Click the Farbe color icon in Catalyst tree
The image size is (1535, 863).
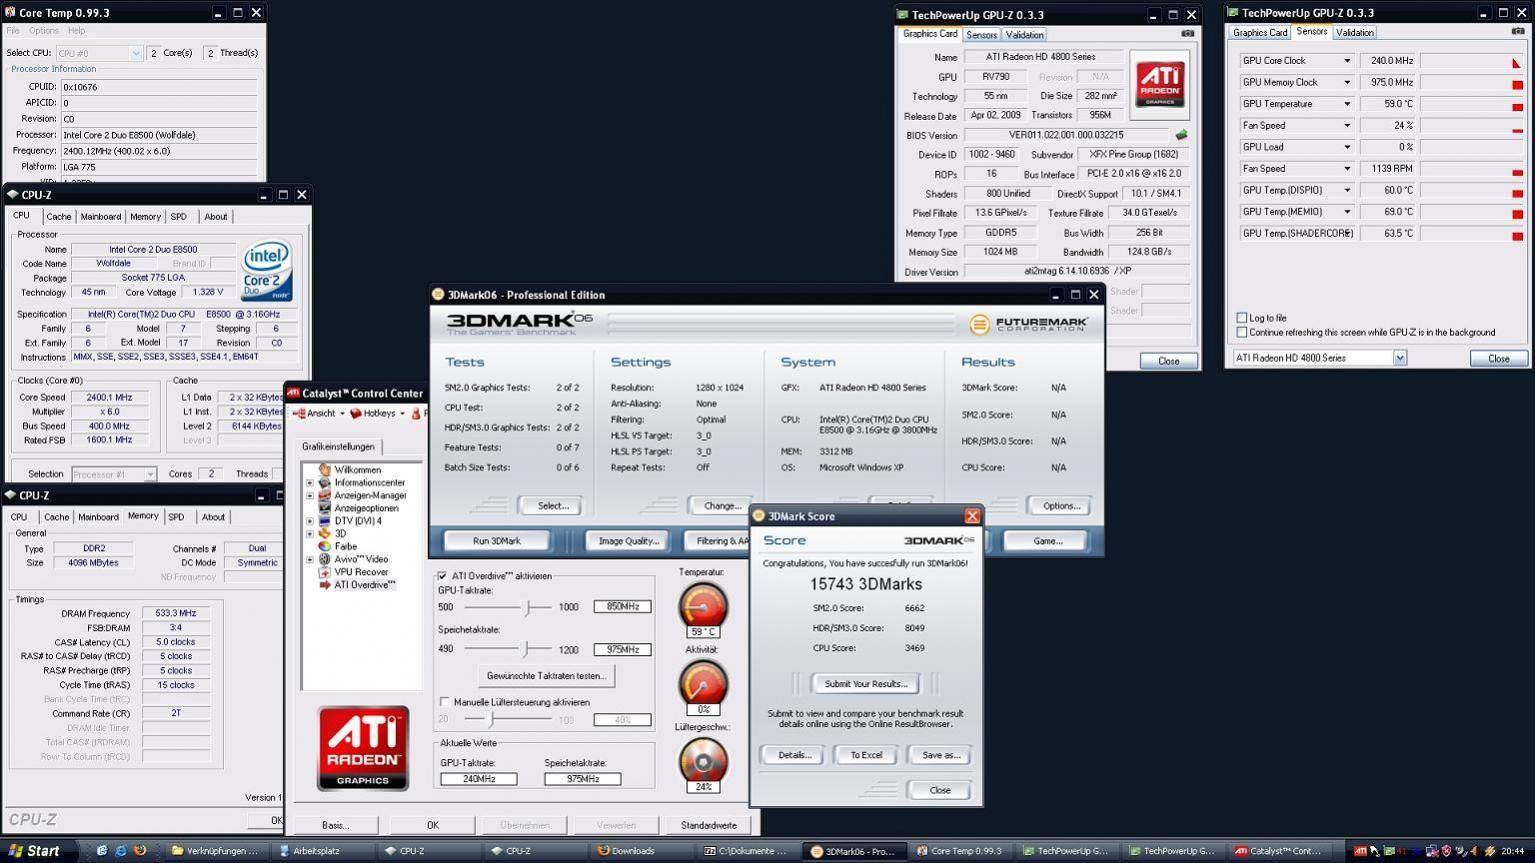tap(324, 546)
